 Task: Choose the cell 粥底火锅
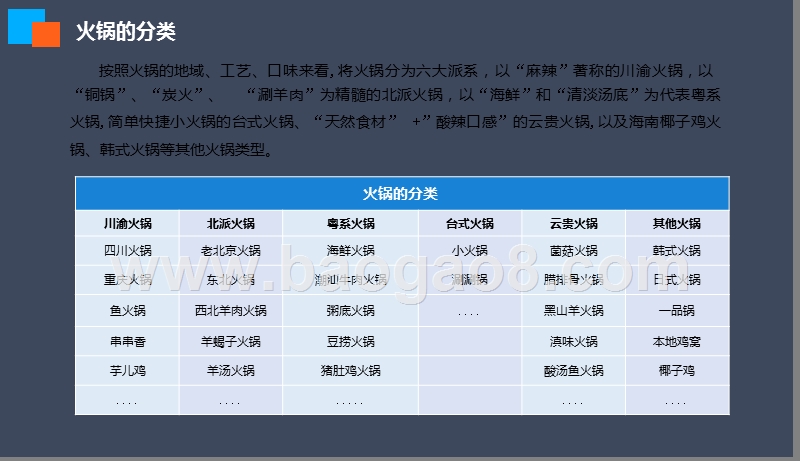coord(351,310)
